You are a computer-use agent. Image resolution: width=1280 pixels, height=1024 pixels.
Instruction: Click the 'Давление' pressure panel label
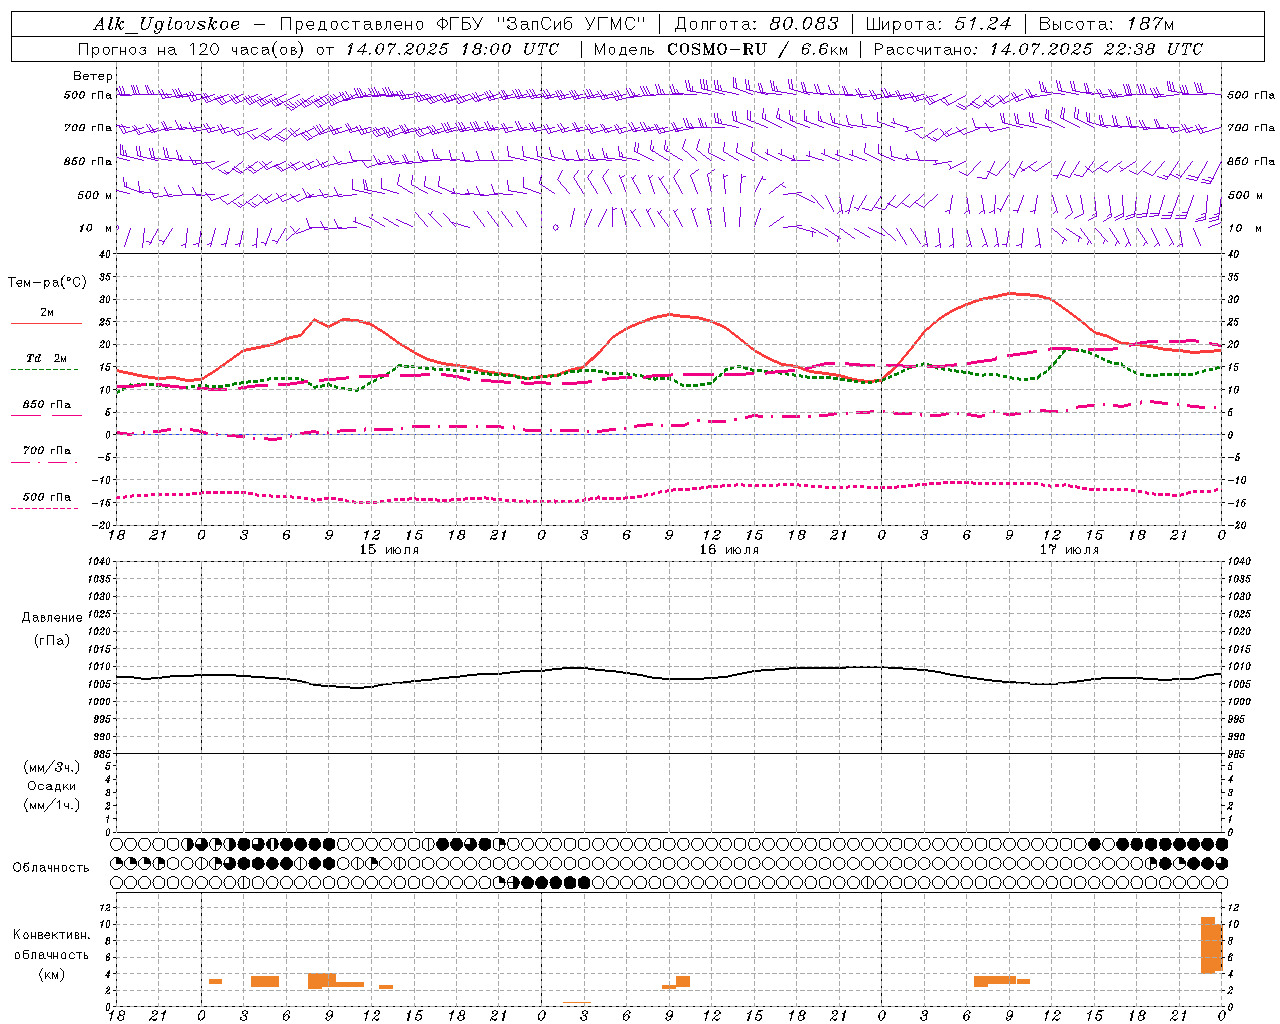(52, 618)
